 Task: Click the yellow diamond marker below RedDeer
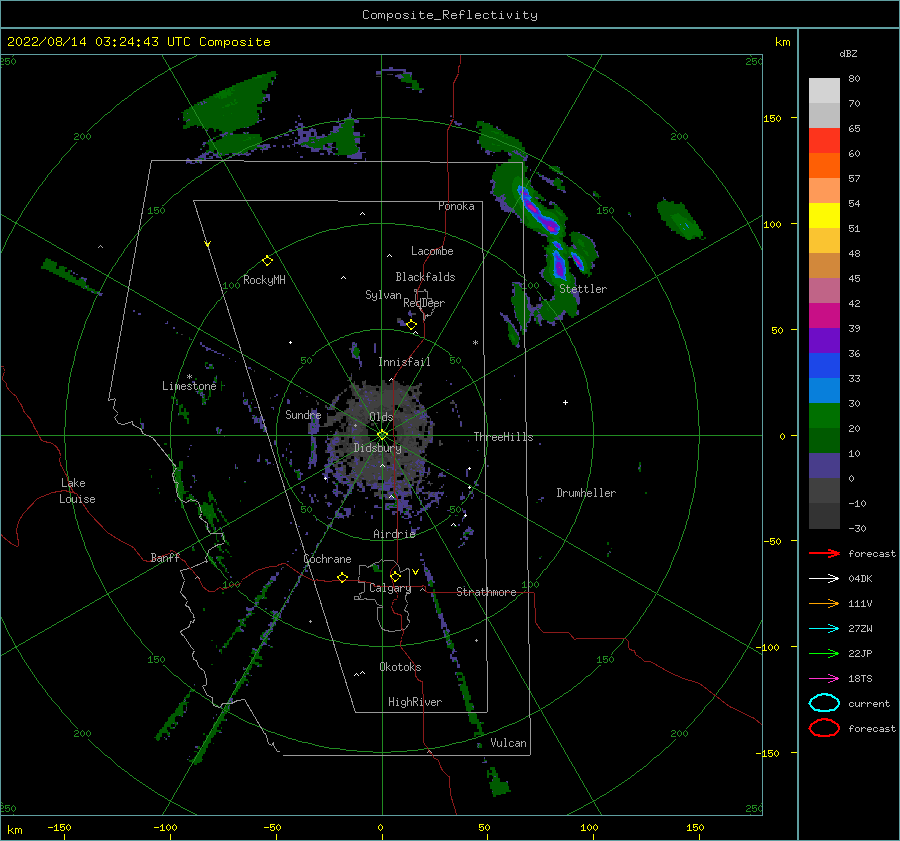click(412, 325)
